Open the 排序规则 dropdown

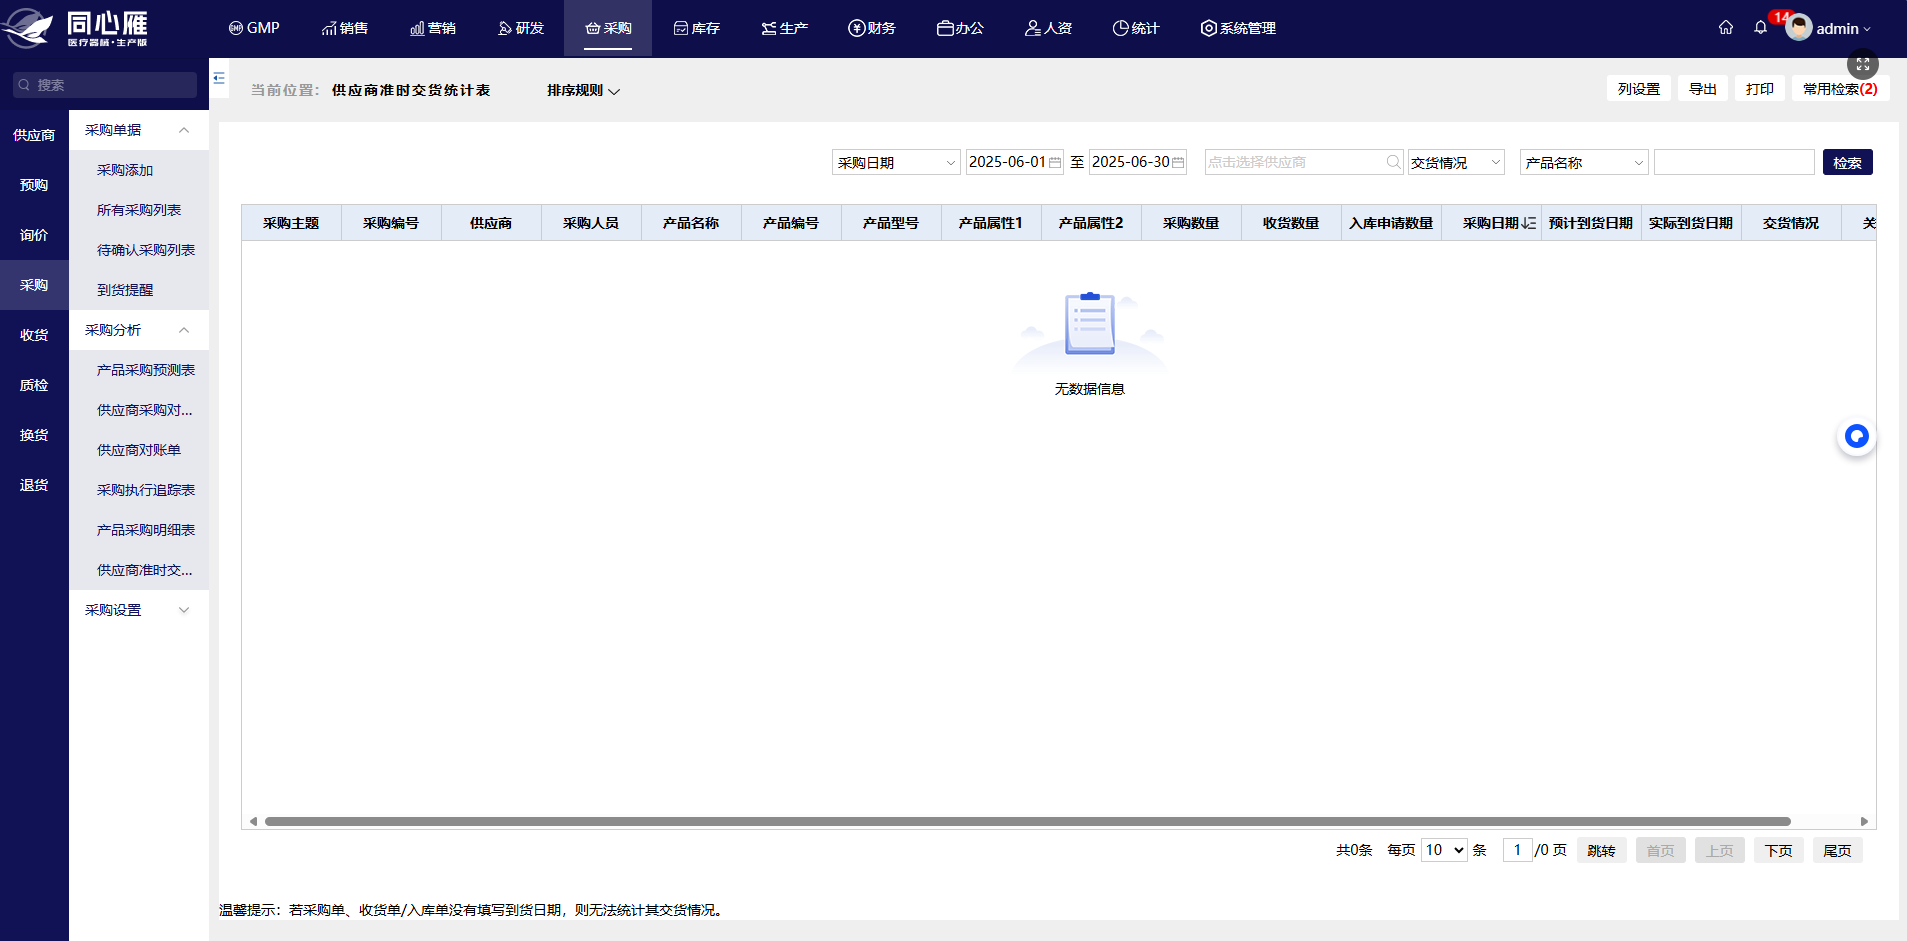pyautogui.click(x=583, y=90)
